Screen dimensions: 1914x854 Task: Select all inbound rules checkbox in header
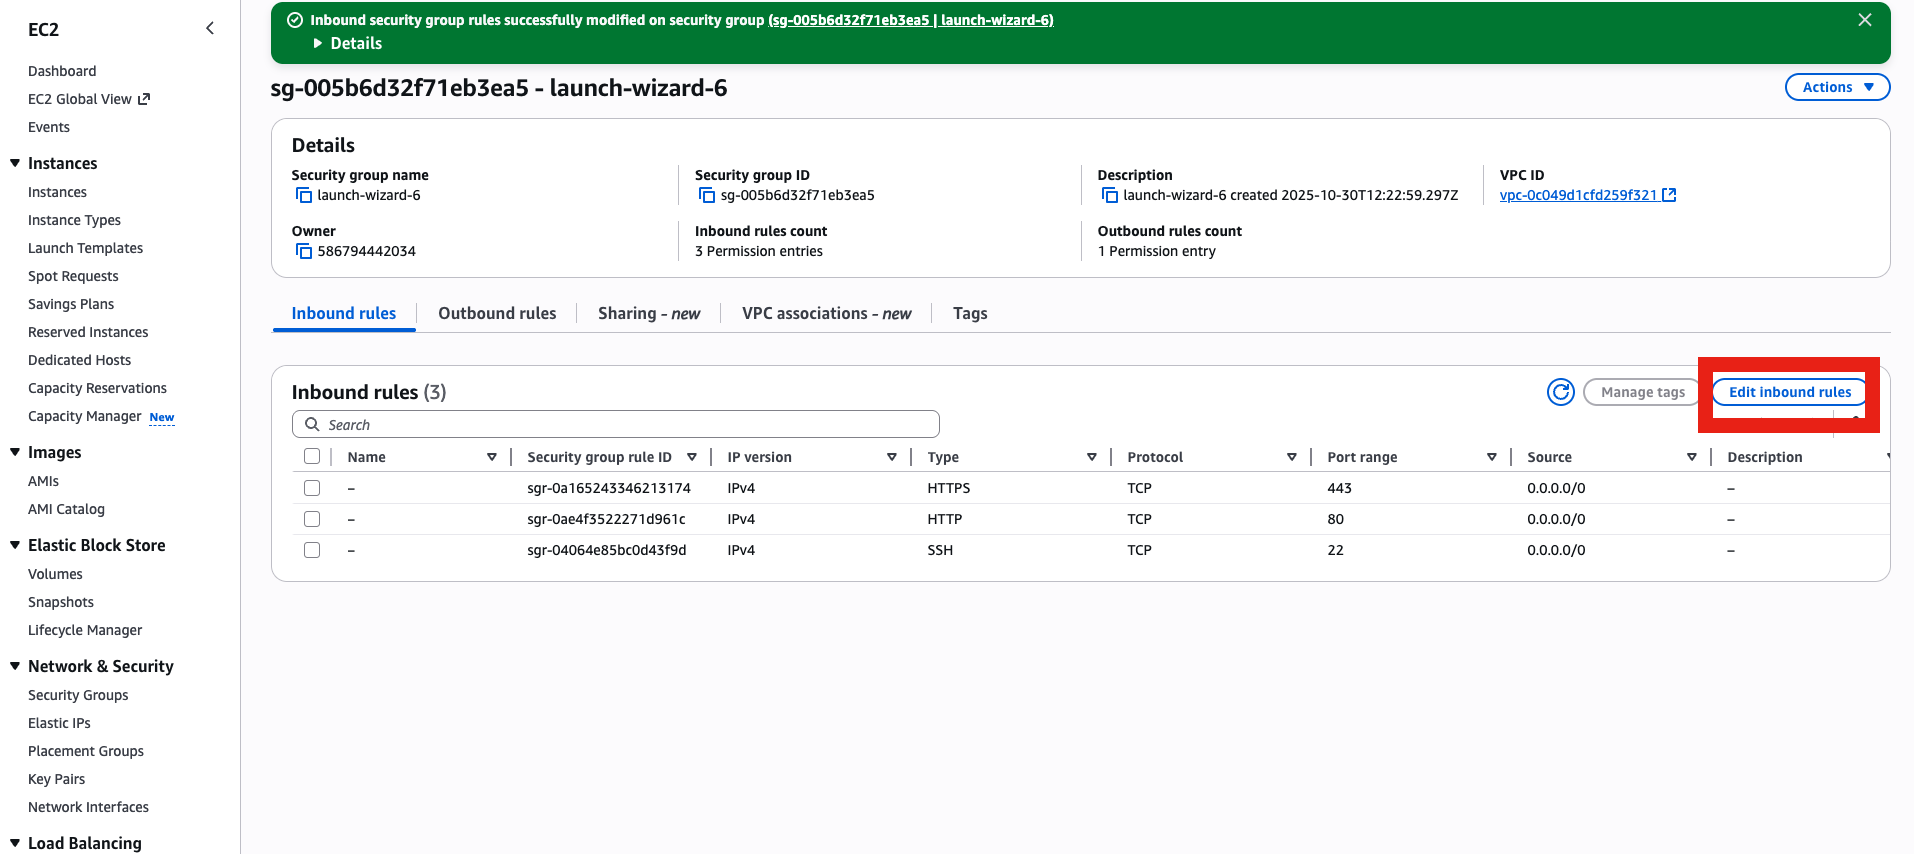312,456
